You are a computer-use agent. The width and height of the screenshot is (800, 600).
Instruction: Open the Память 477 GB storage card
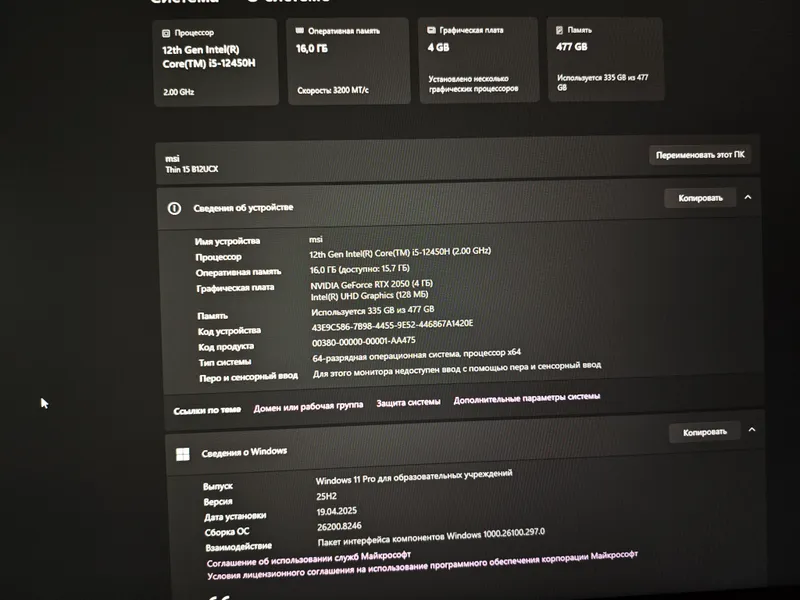(605, 59)
